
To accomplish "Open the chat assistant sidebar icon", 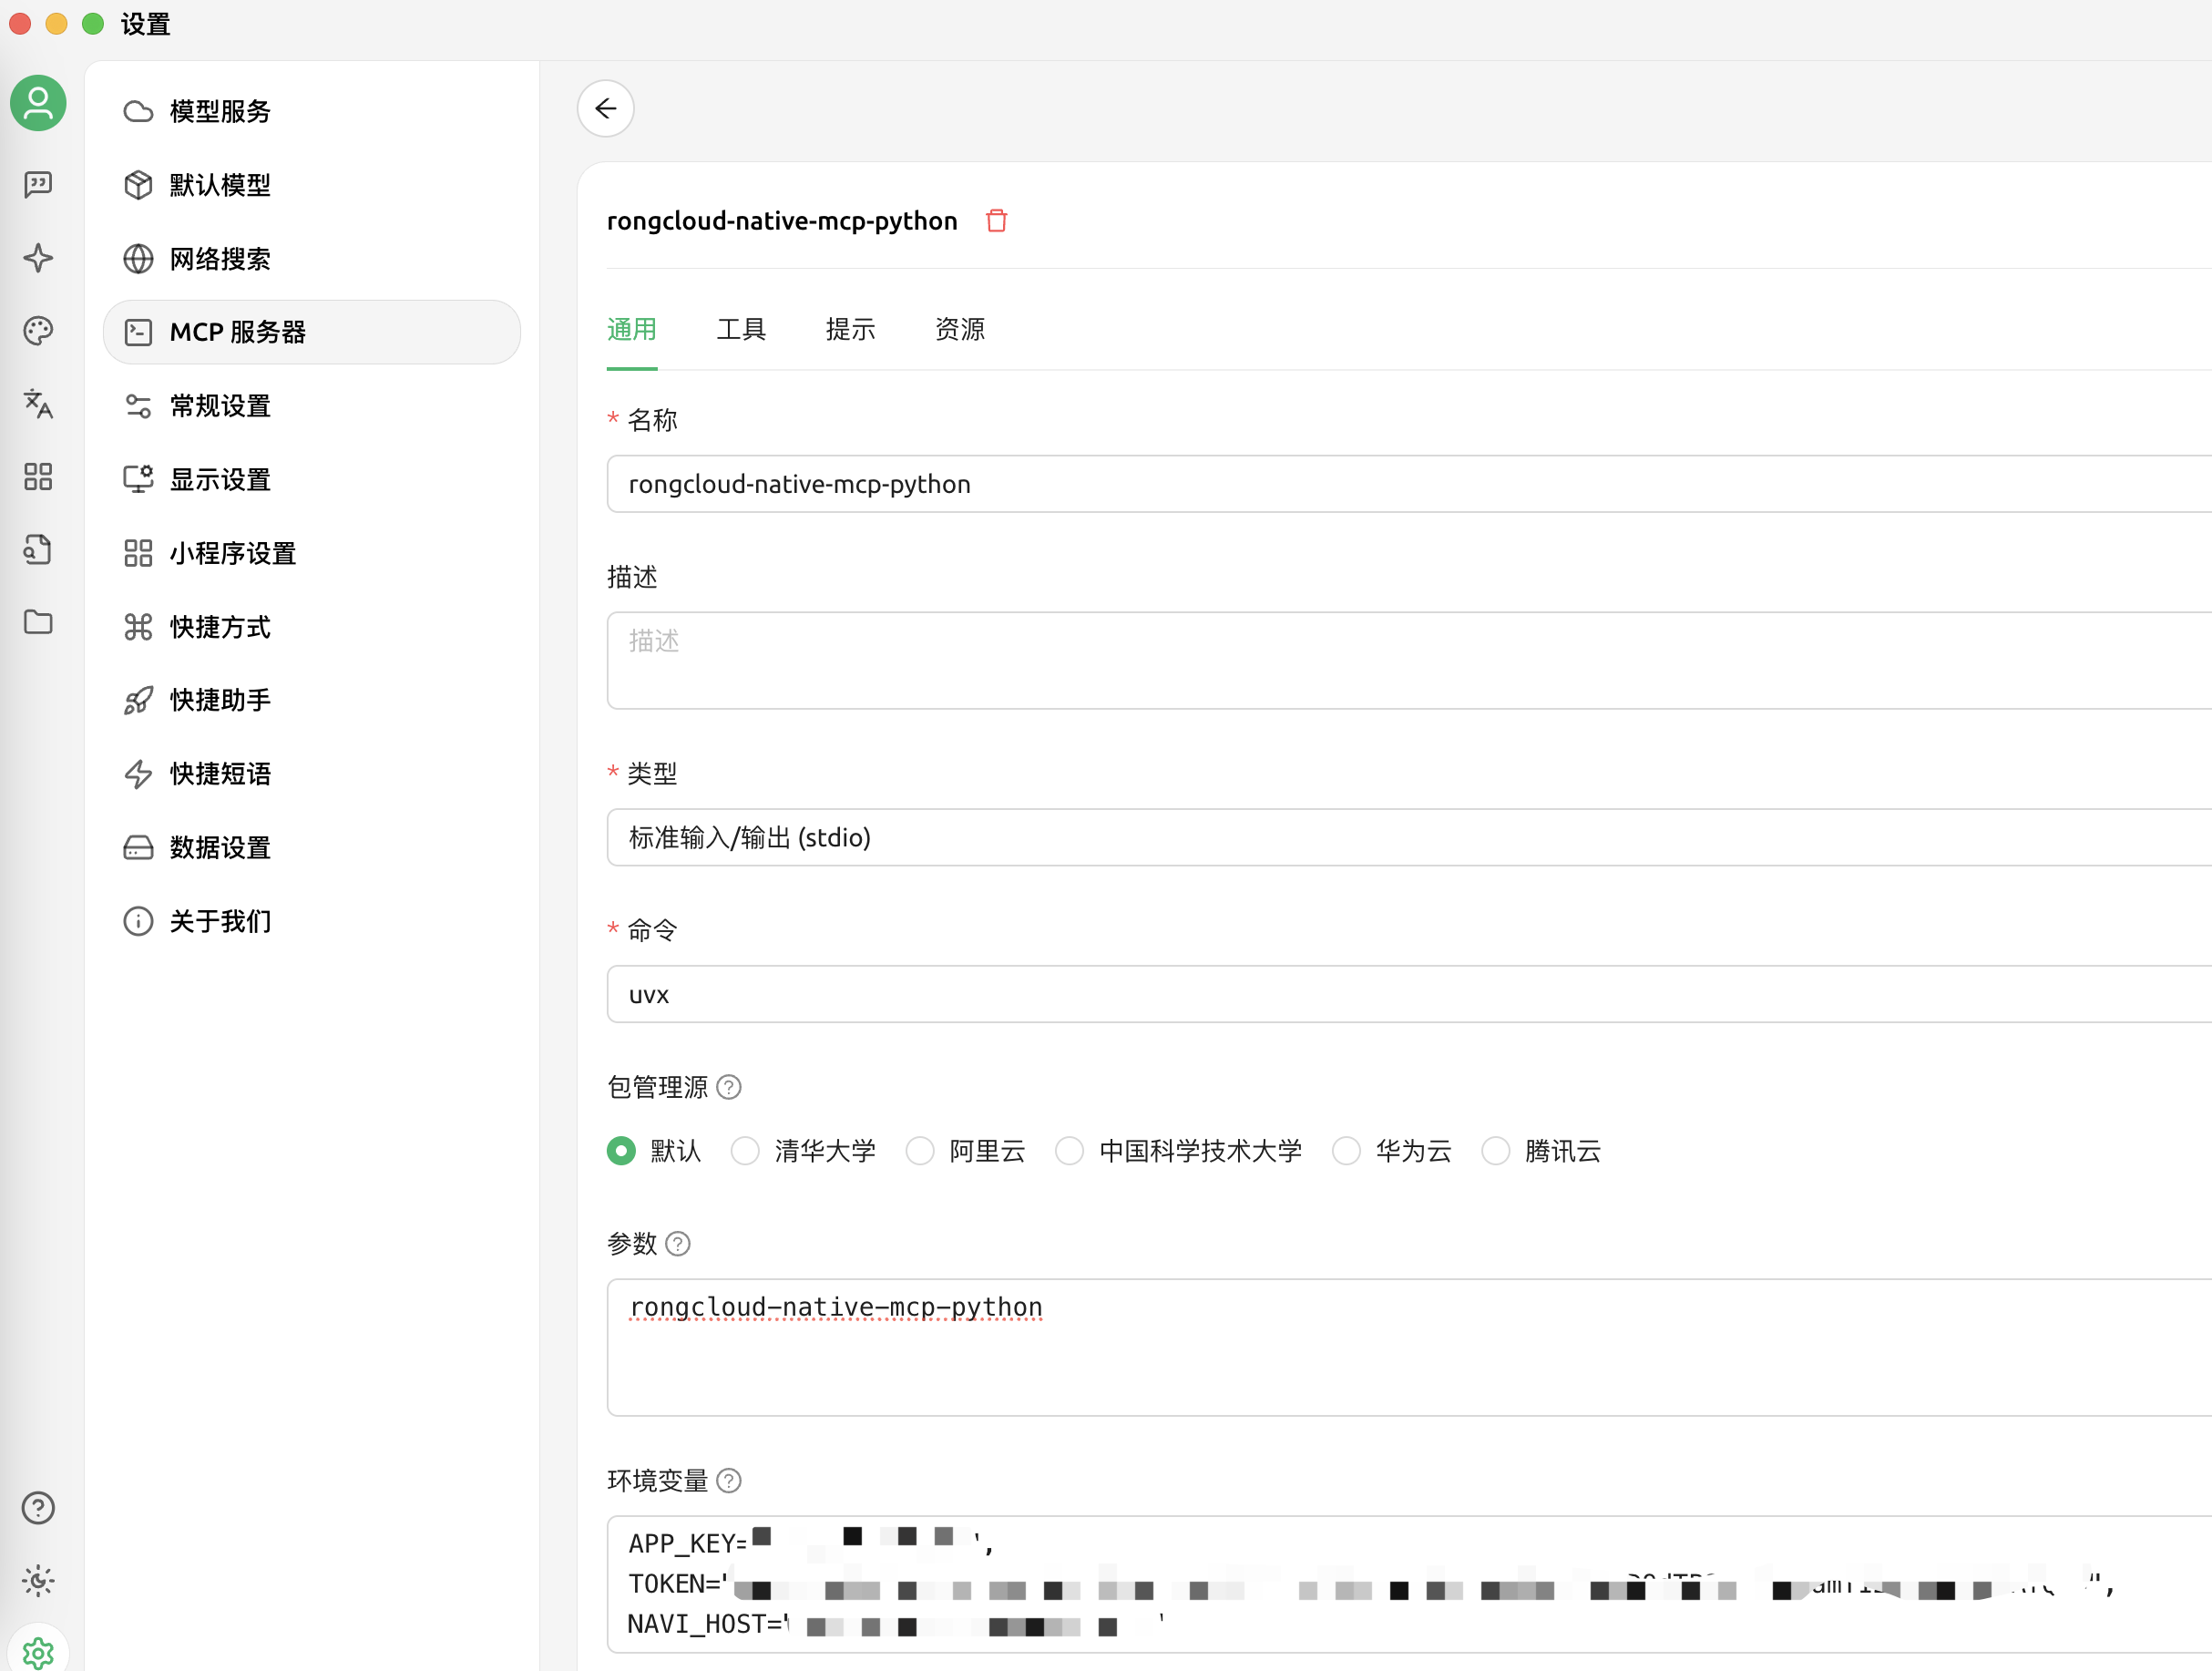I will (x=38, y=184).
